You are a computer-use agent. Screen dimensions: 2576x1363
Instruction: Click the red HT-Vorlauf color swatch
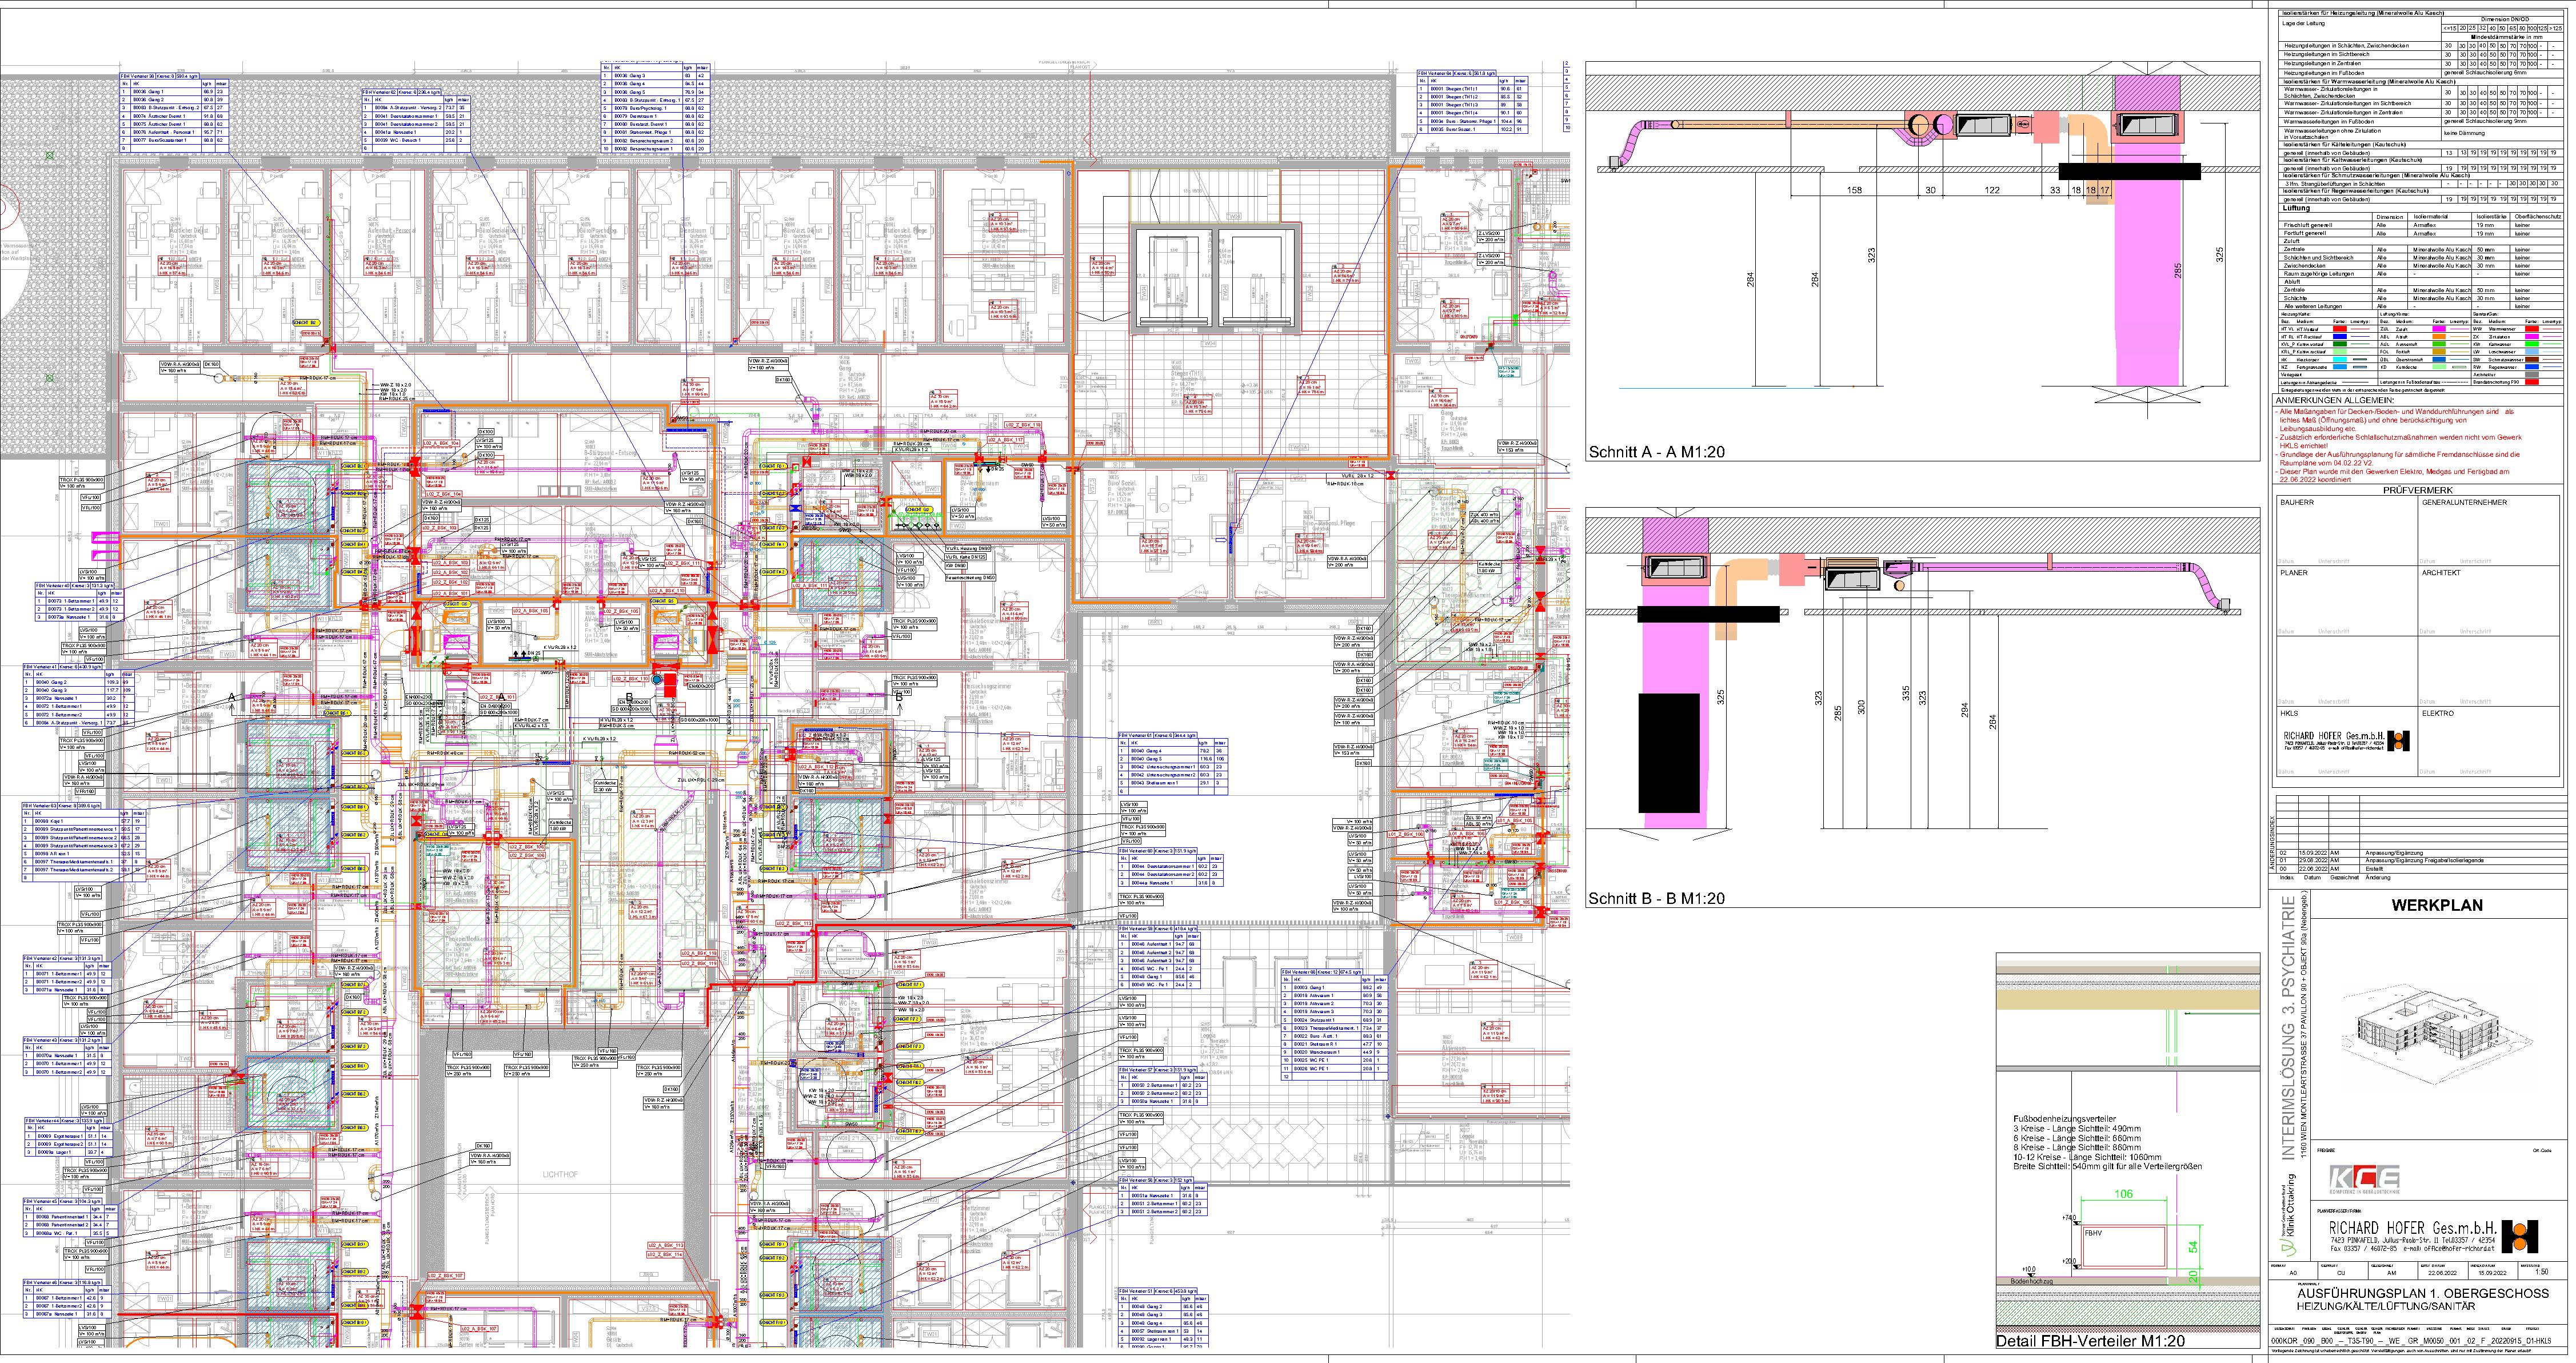(2340, 329)
